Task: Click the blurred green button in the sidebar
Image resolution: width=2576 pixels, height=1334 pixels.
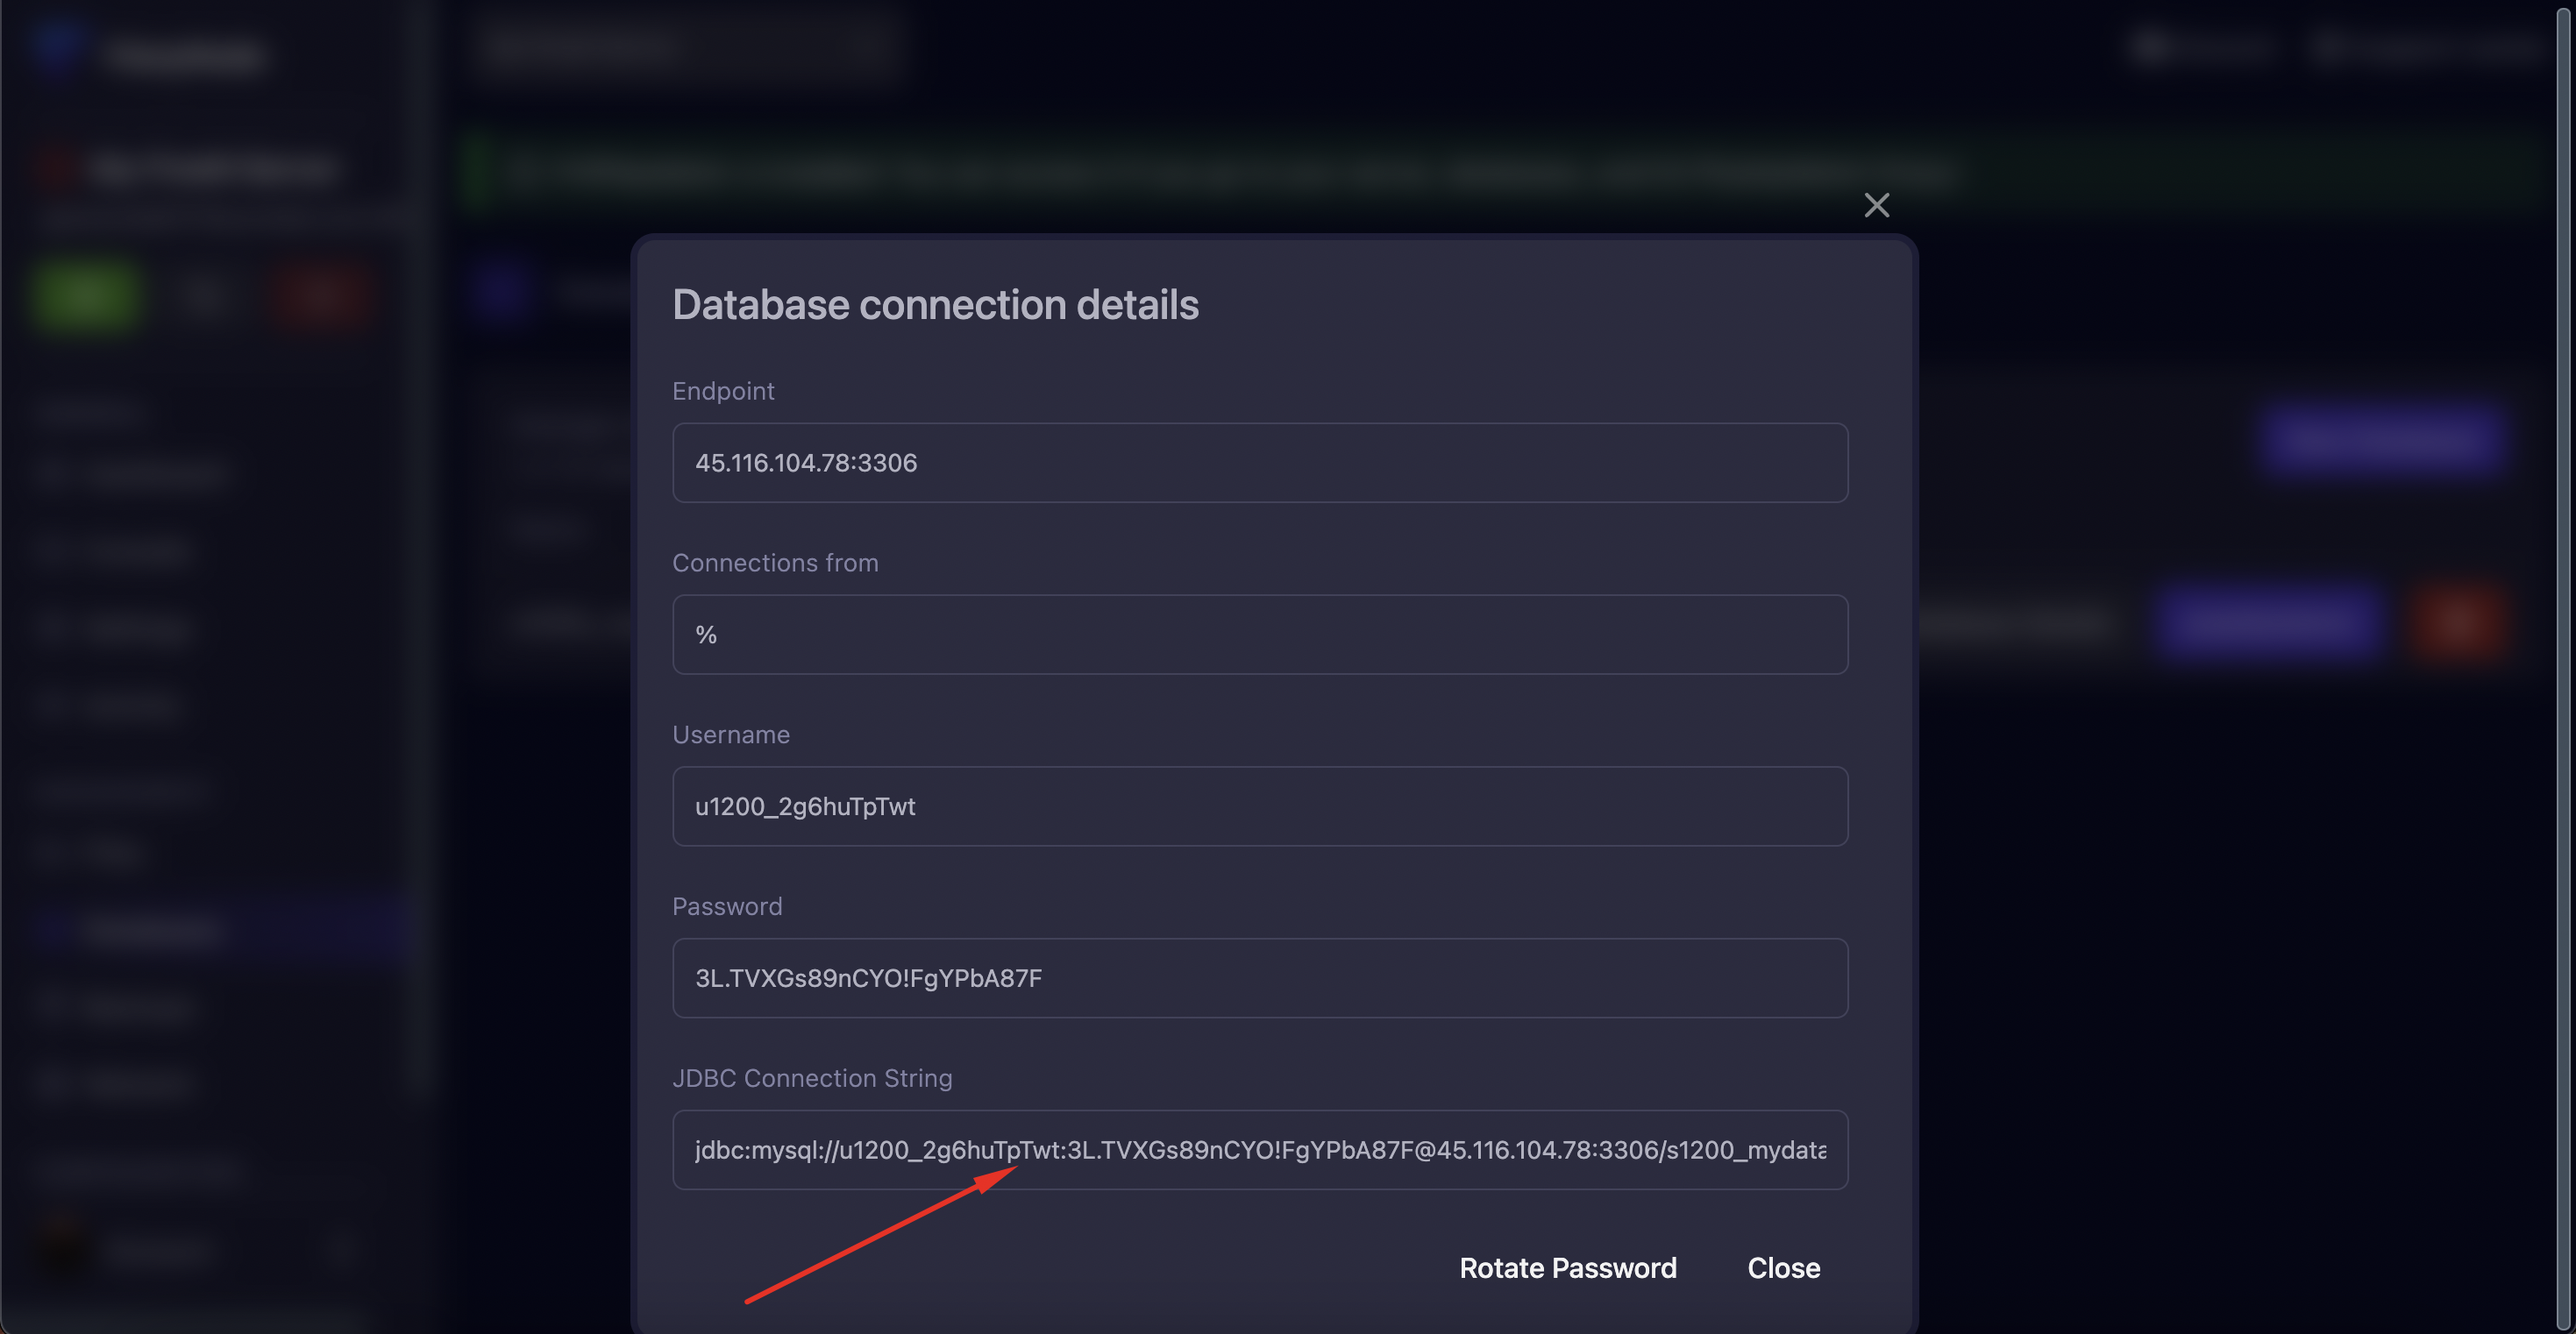Action: 84,297
